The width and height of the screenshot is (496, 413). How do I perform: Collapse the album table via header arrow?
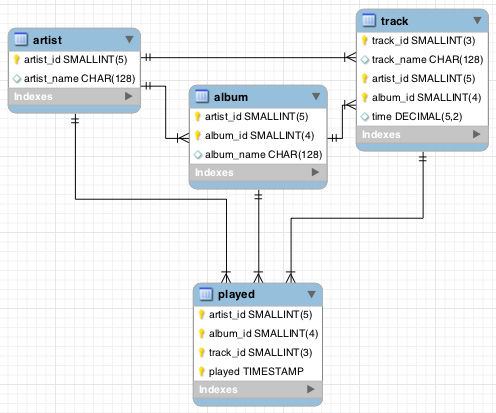[x=316, y=97]
